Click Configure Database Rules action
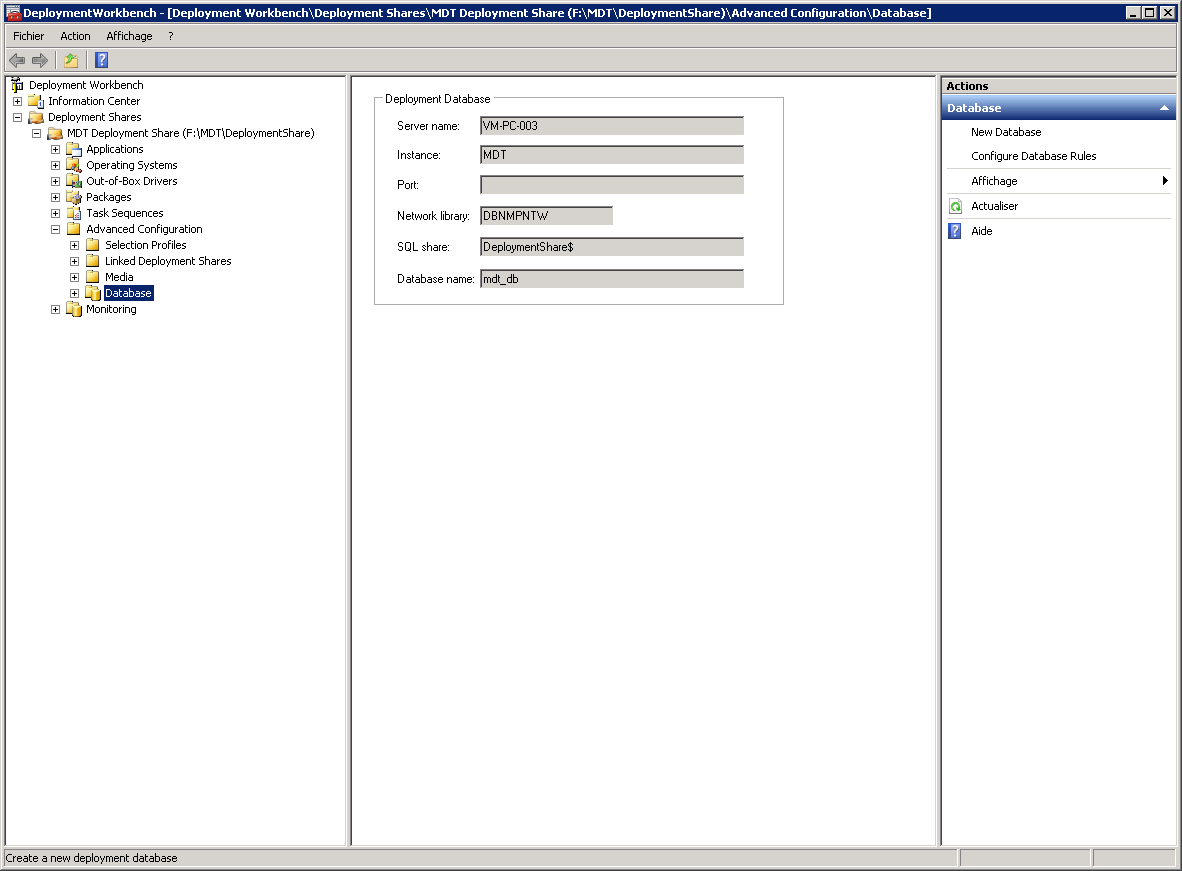Image resolution: width=1182 pixels, height=871 pixels. tap(1033, 156)
